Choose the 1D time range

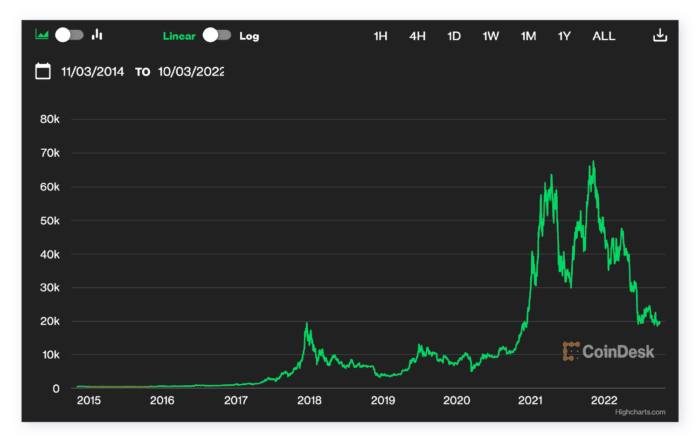(x=454, y=36)
